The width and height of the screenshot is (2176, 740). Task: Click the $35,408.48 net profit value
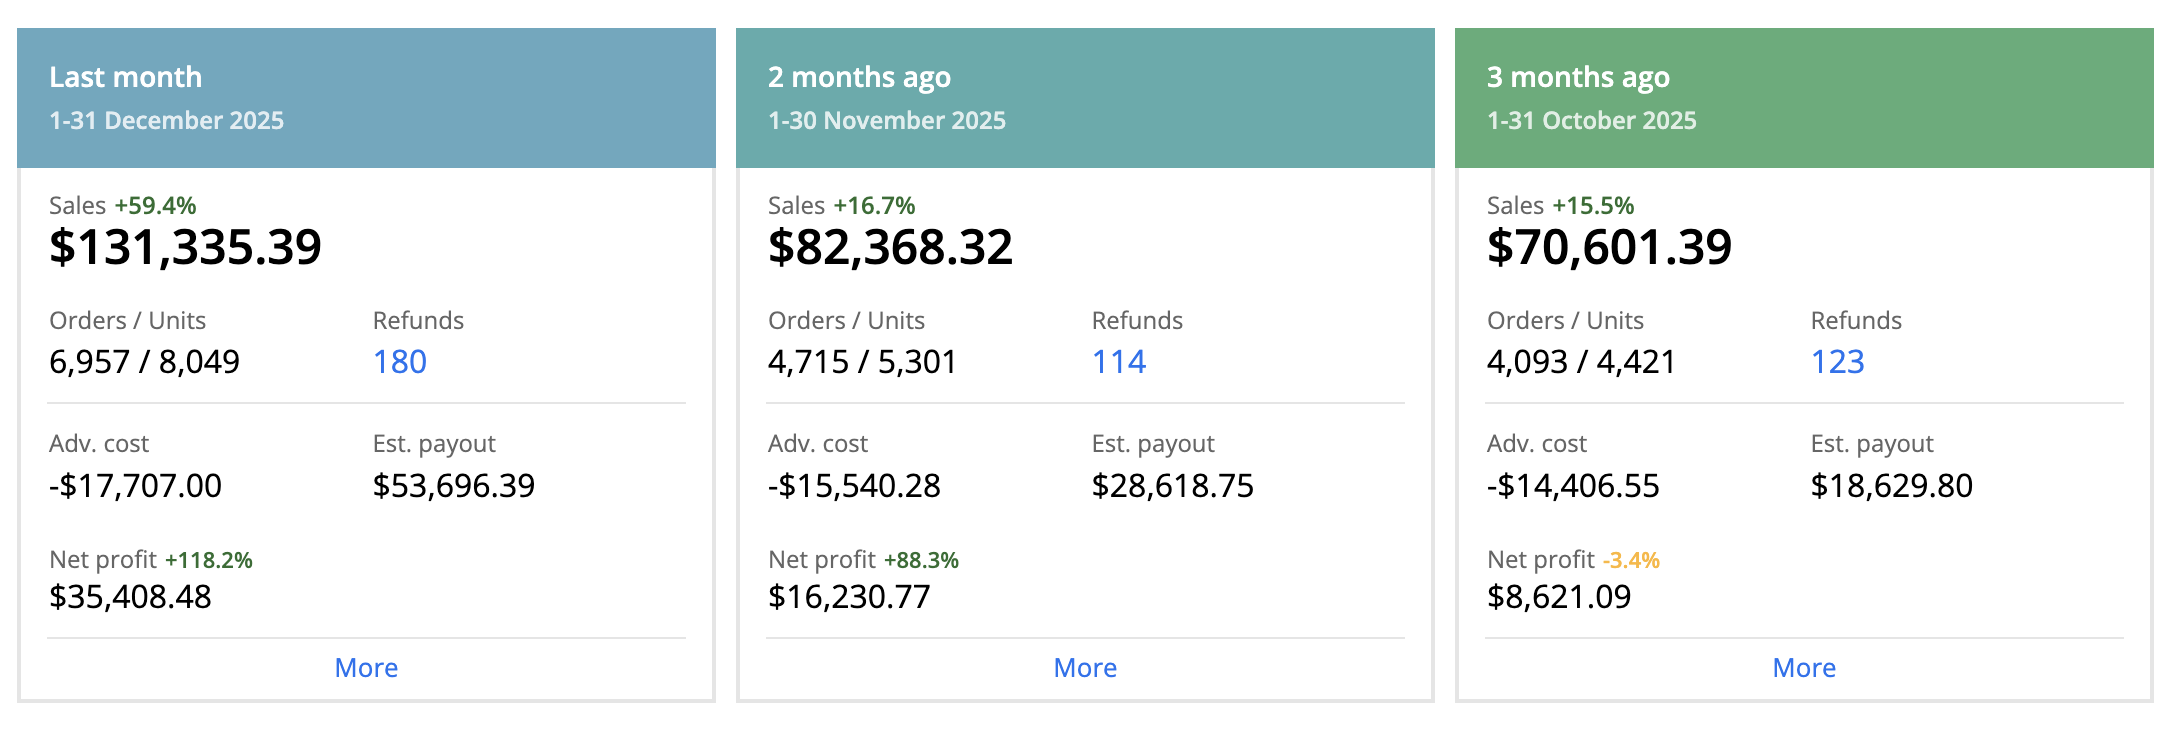[x=130, y=597]
